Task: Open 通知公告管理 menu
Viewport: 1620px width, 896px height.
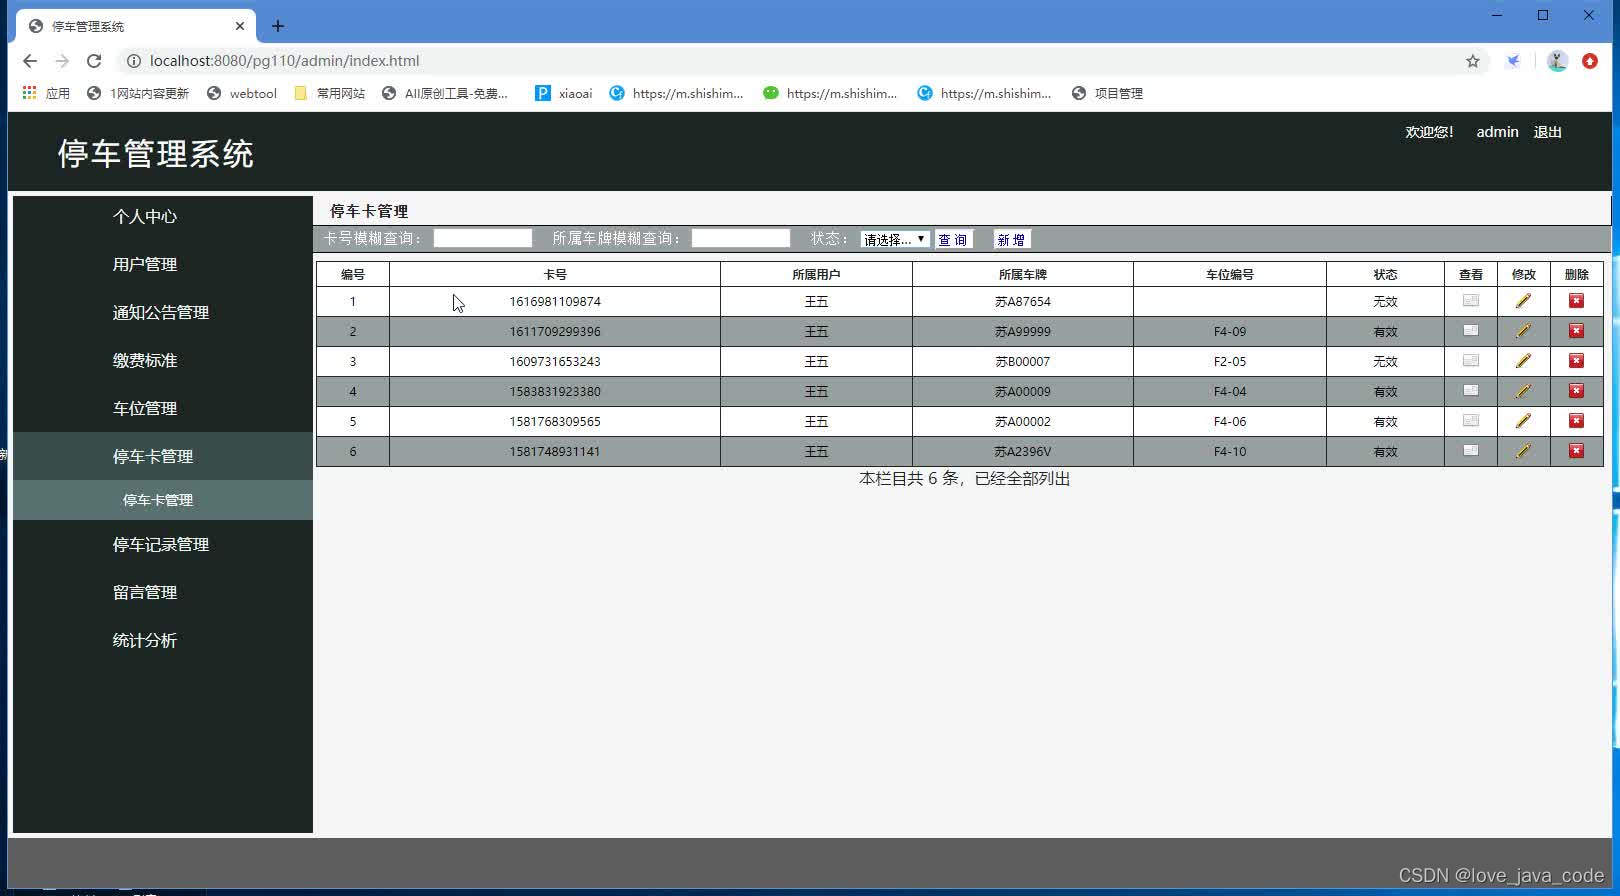Action: tap(161, 312)
